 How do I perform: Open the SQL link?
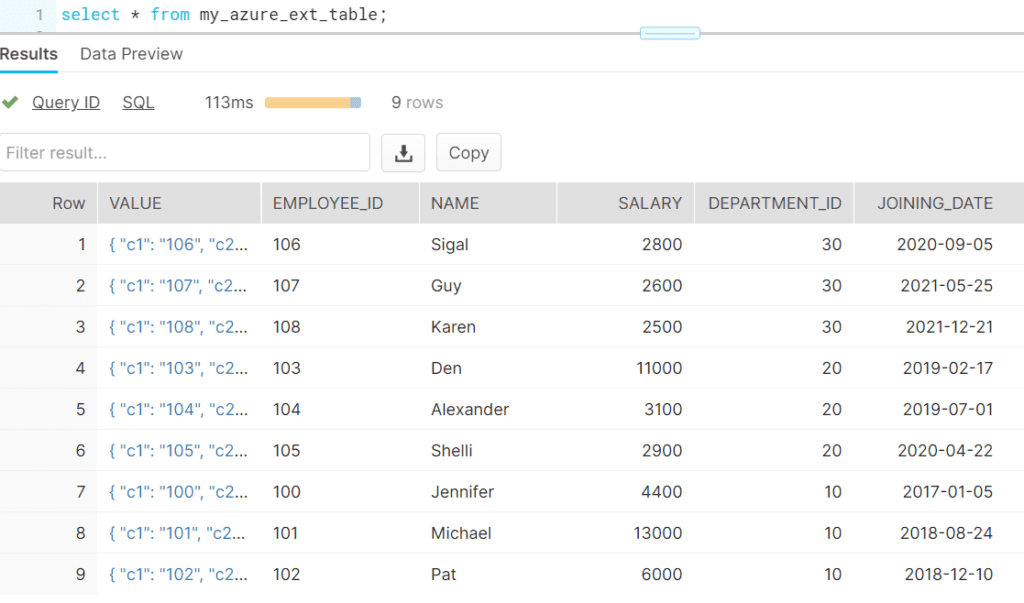pyautogui.click(x=138, y=103)
